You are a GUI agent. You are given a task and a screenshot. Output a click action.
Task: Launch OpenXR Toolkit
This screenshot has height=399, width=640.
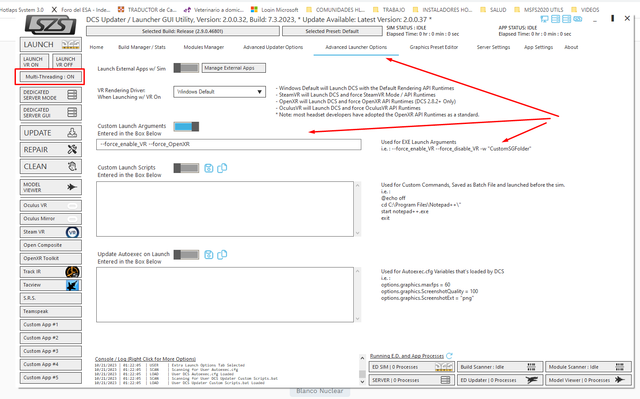click(51, 259)
